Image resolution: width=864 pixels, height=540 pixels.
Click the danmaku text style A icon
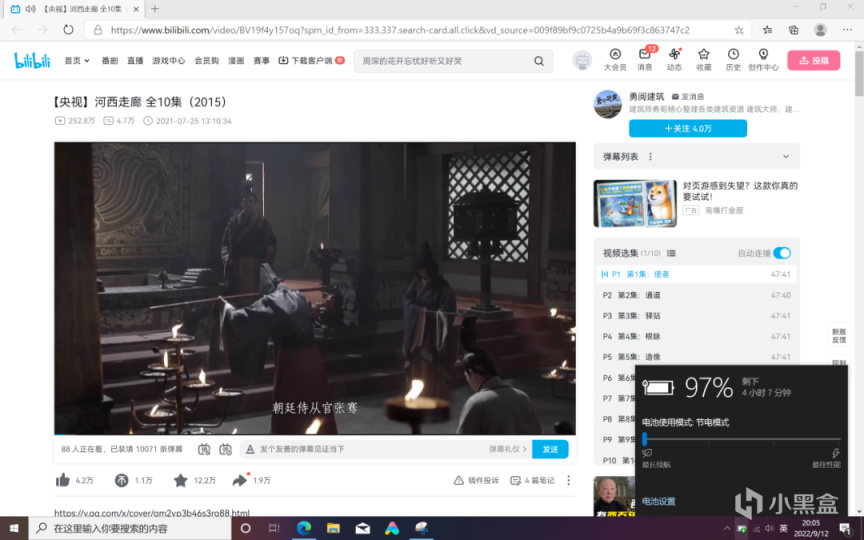pos(250,449)
